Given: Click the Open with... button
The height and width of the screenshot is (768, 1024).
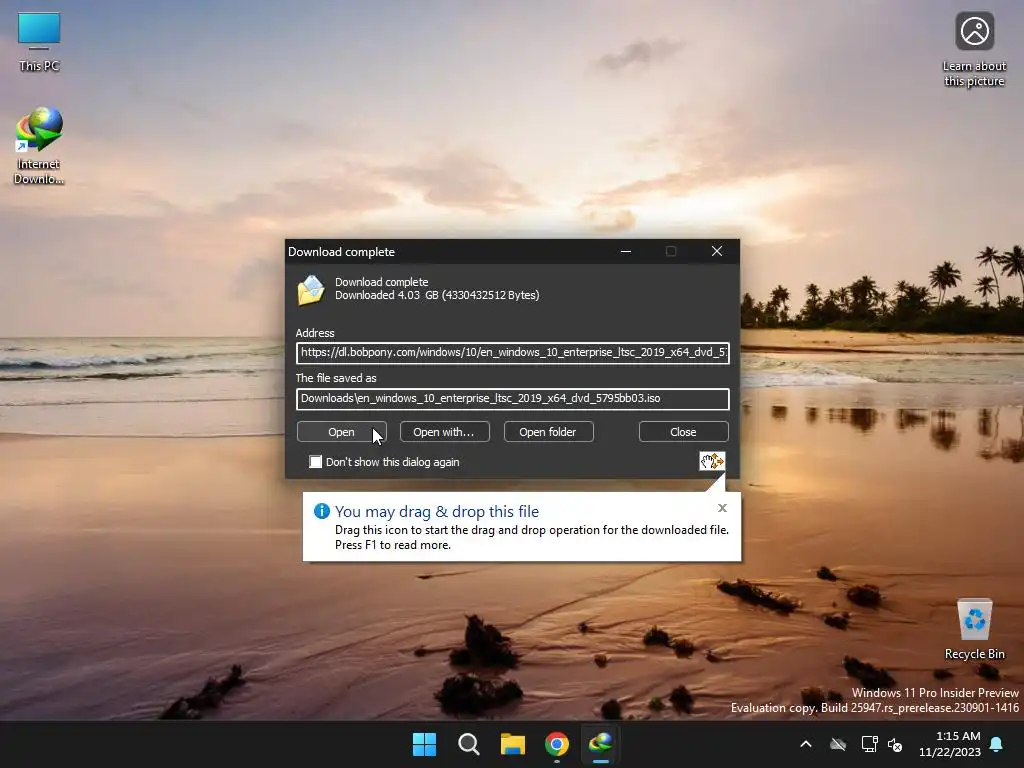Looking at the screenshot, I should point(444,432).
